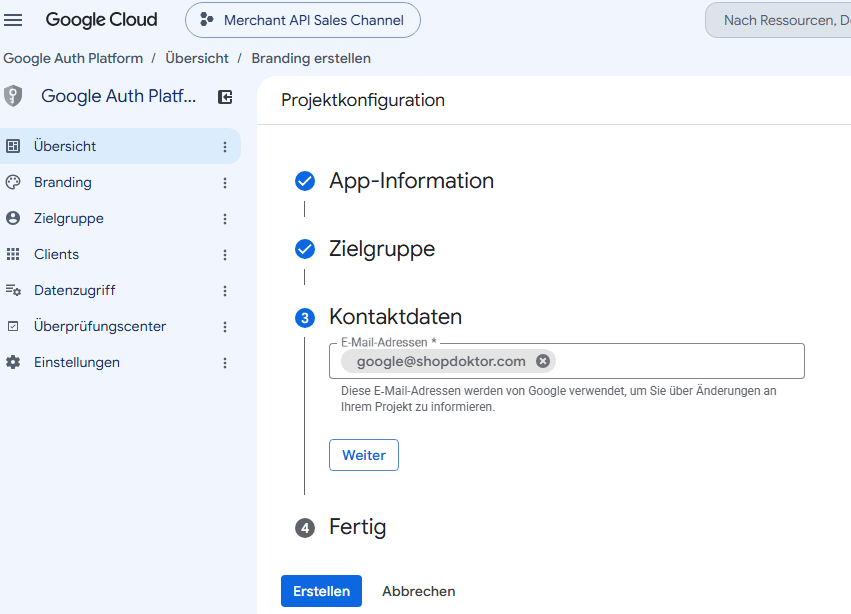Click the Überprüfungscenter checkbox icon

pos(13,326)
